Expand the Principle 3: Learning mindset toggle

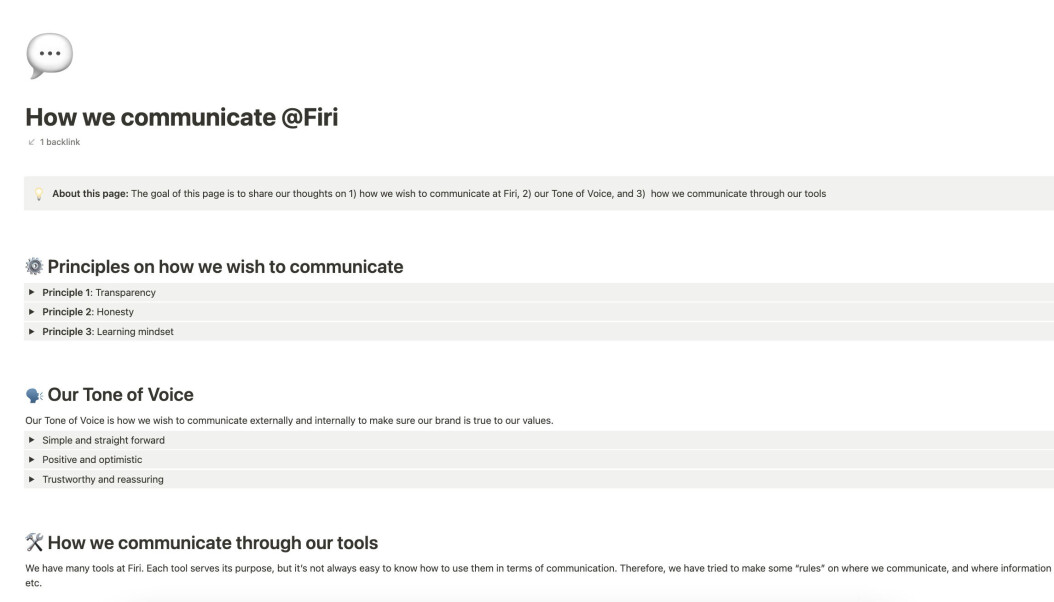(x=32, y=331)
